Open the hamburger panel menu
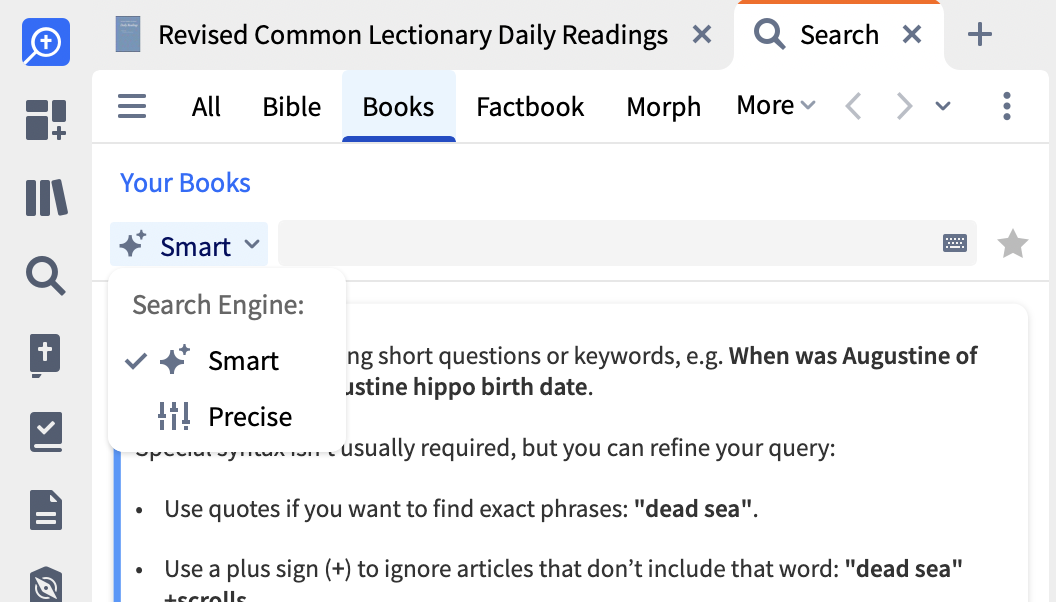Image resolution: width=1056 pixels, height=602 pixels. point(132,106)
